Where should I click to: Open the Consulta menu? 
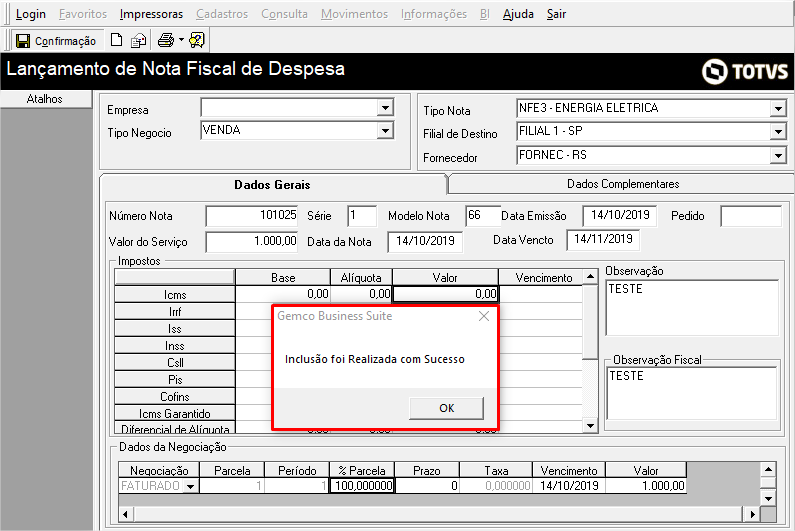[284, 14]
